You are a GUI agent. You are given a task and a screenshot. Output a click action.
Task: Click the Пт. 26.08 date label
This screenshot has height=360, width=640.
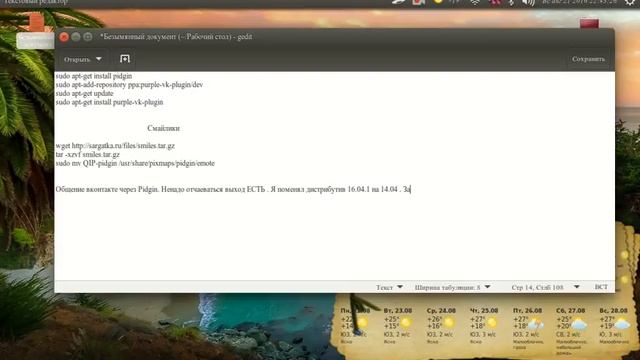click(x=527, y=311)
